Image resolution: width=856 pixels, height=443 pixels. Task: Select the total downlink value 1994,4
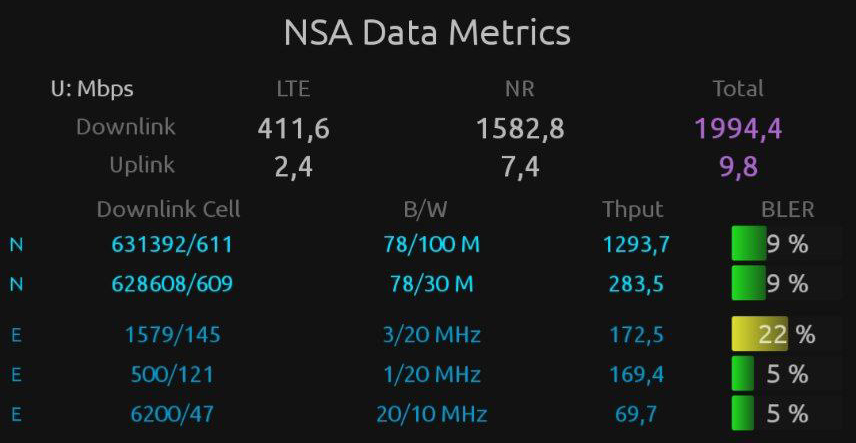[738, 128]
